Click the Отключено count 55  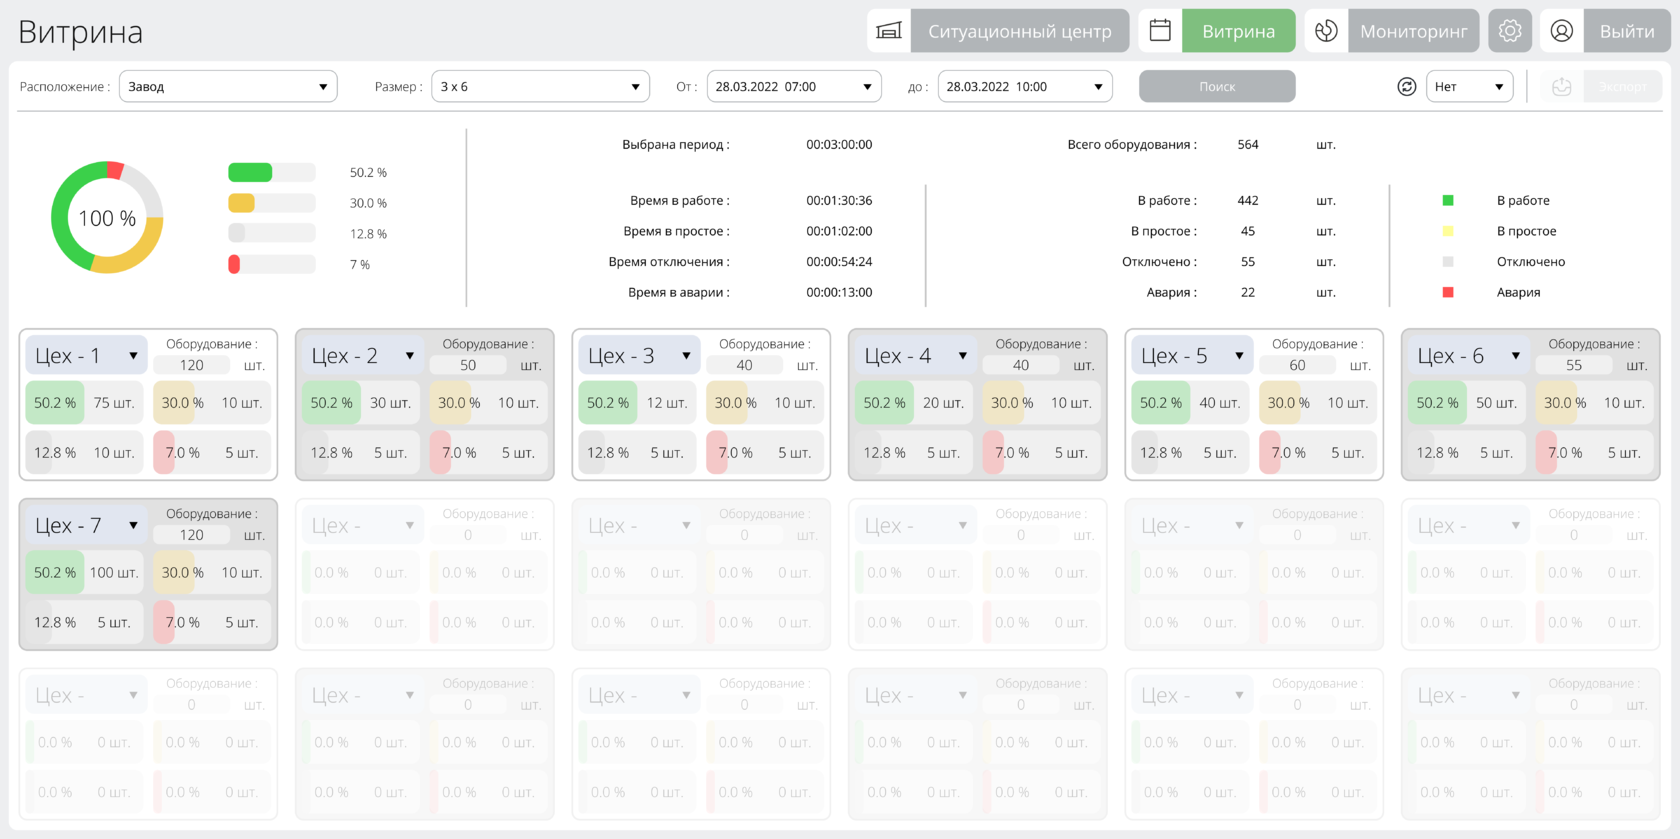(1248, 262)
